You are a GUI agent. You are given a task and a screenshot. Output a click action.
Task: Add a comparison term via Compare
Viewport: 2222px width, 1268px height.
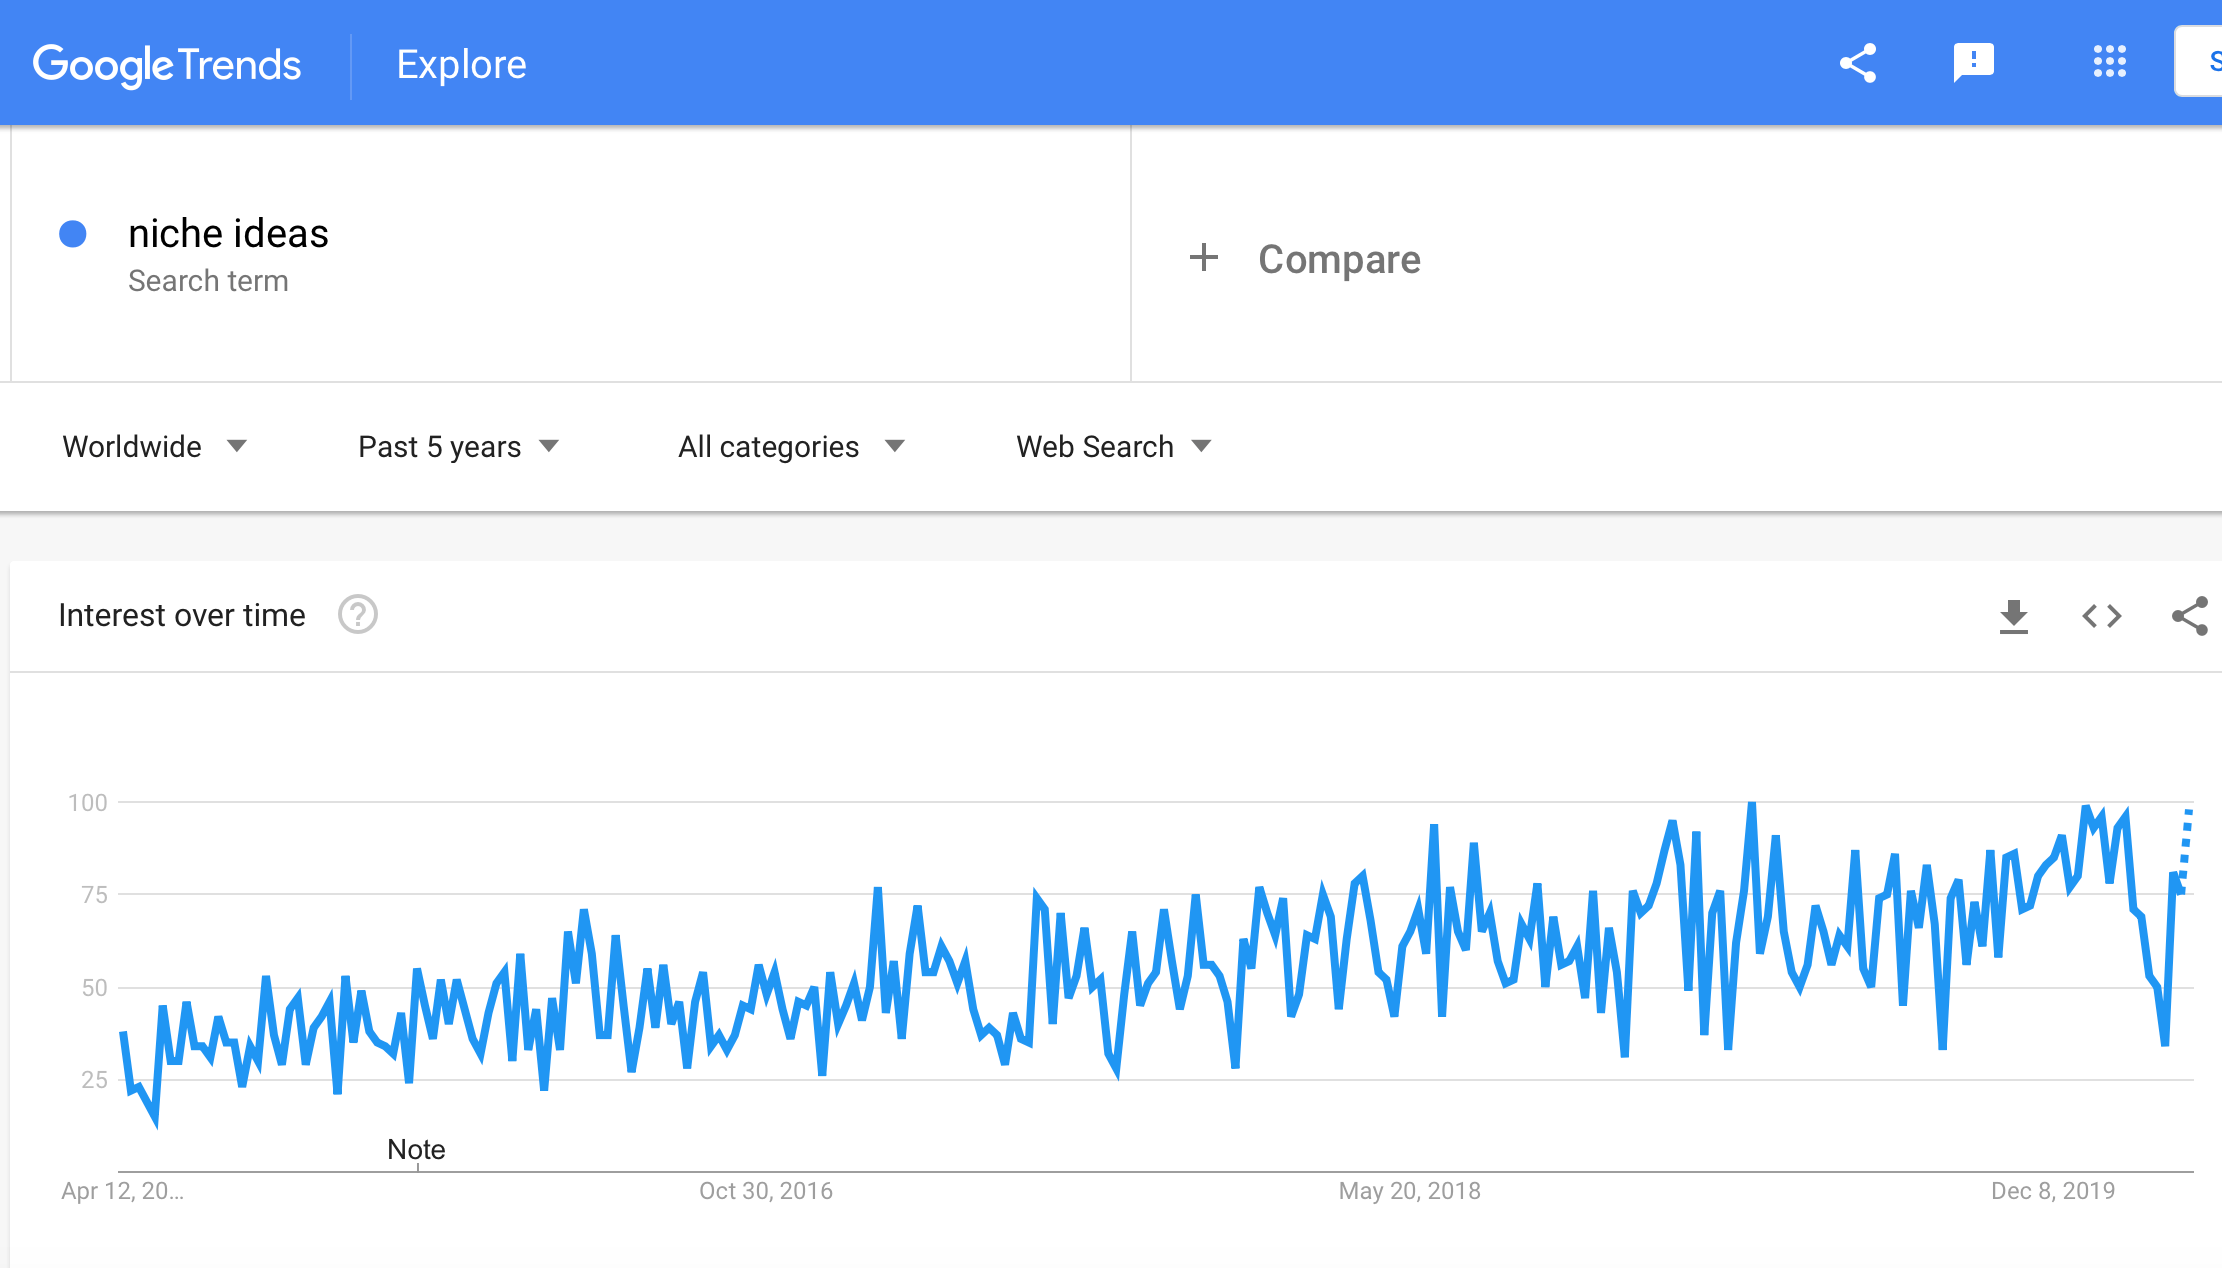(x=1338, y=259)
